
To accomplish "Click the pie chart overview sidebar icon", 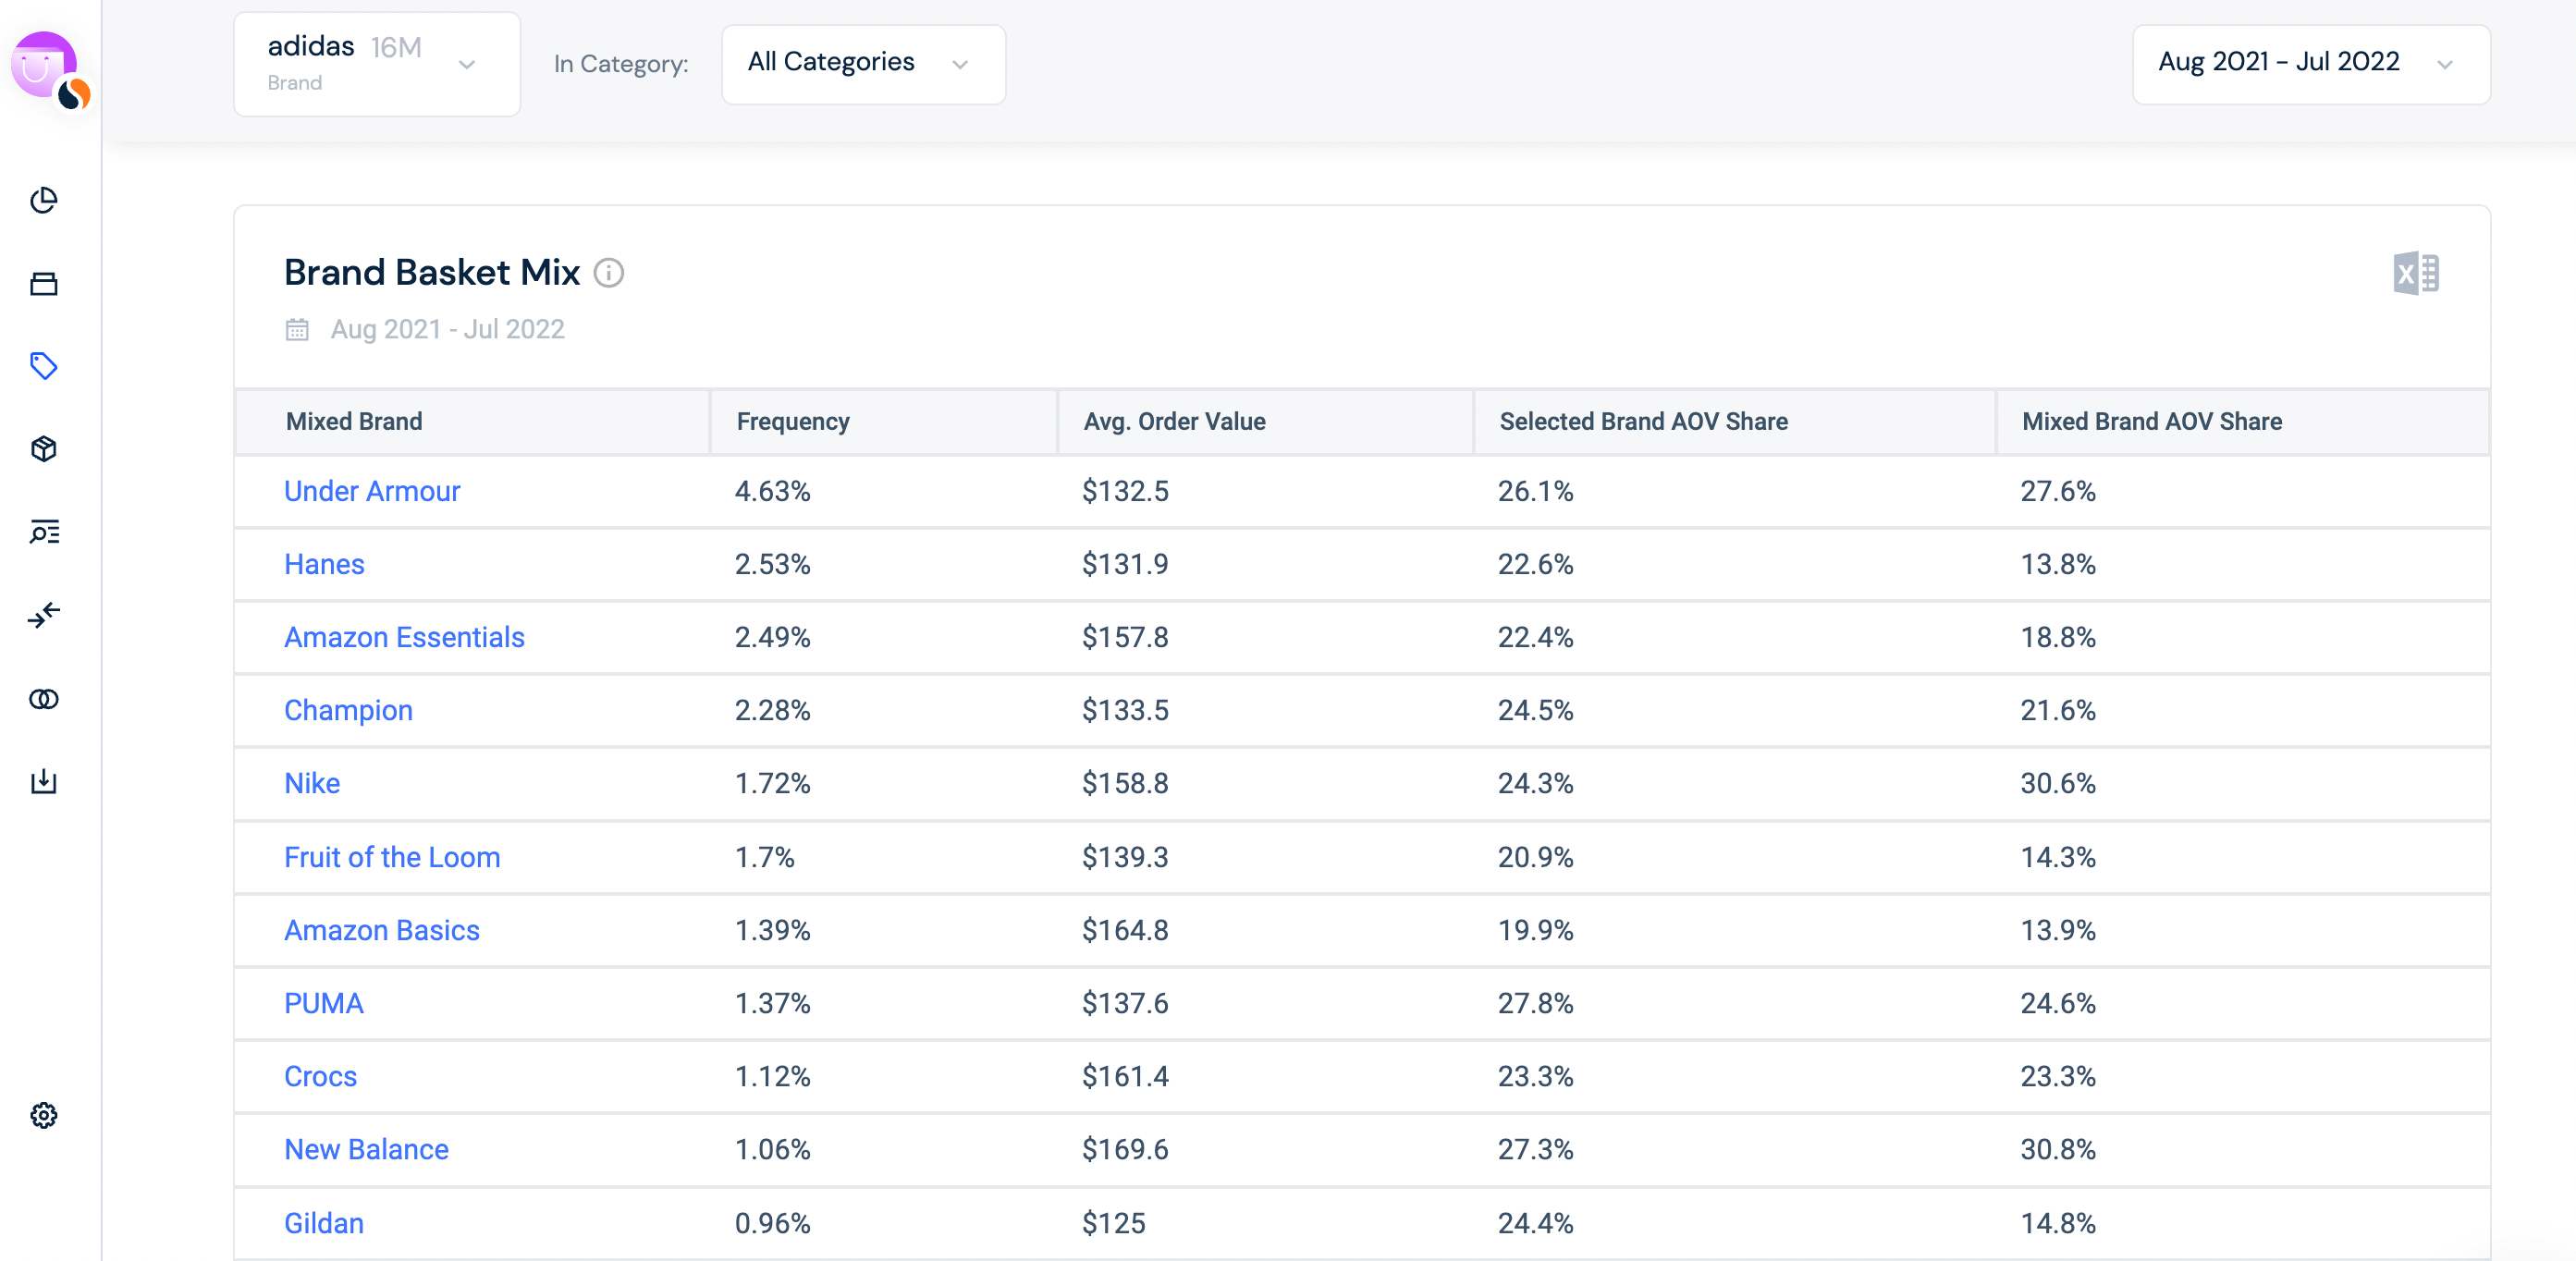I will [43, 201].
